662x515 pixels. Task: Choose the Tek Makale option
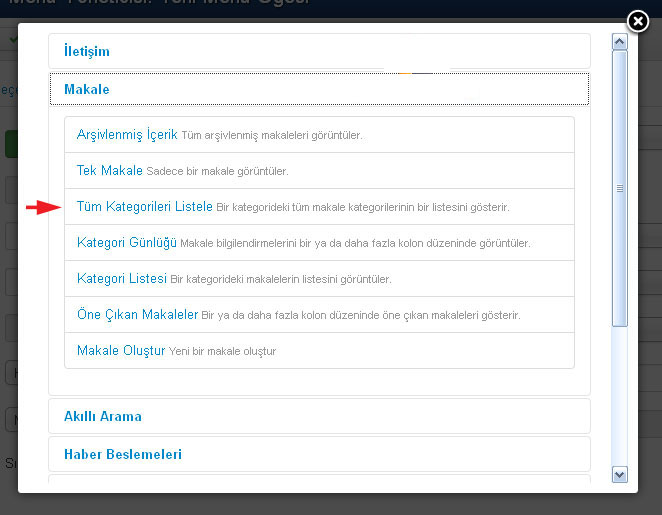point(110,170)
